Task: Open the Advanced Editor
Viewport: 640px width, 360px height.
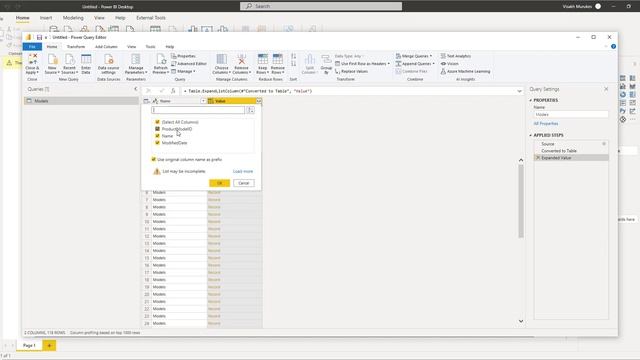Action: pyautogui.click(x=189, y=64)
